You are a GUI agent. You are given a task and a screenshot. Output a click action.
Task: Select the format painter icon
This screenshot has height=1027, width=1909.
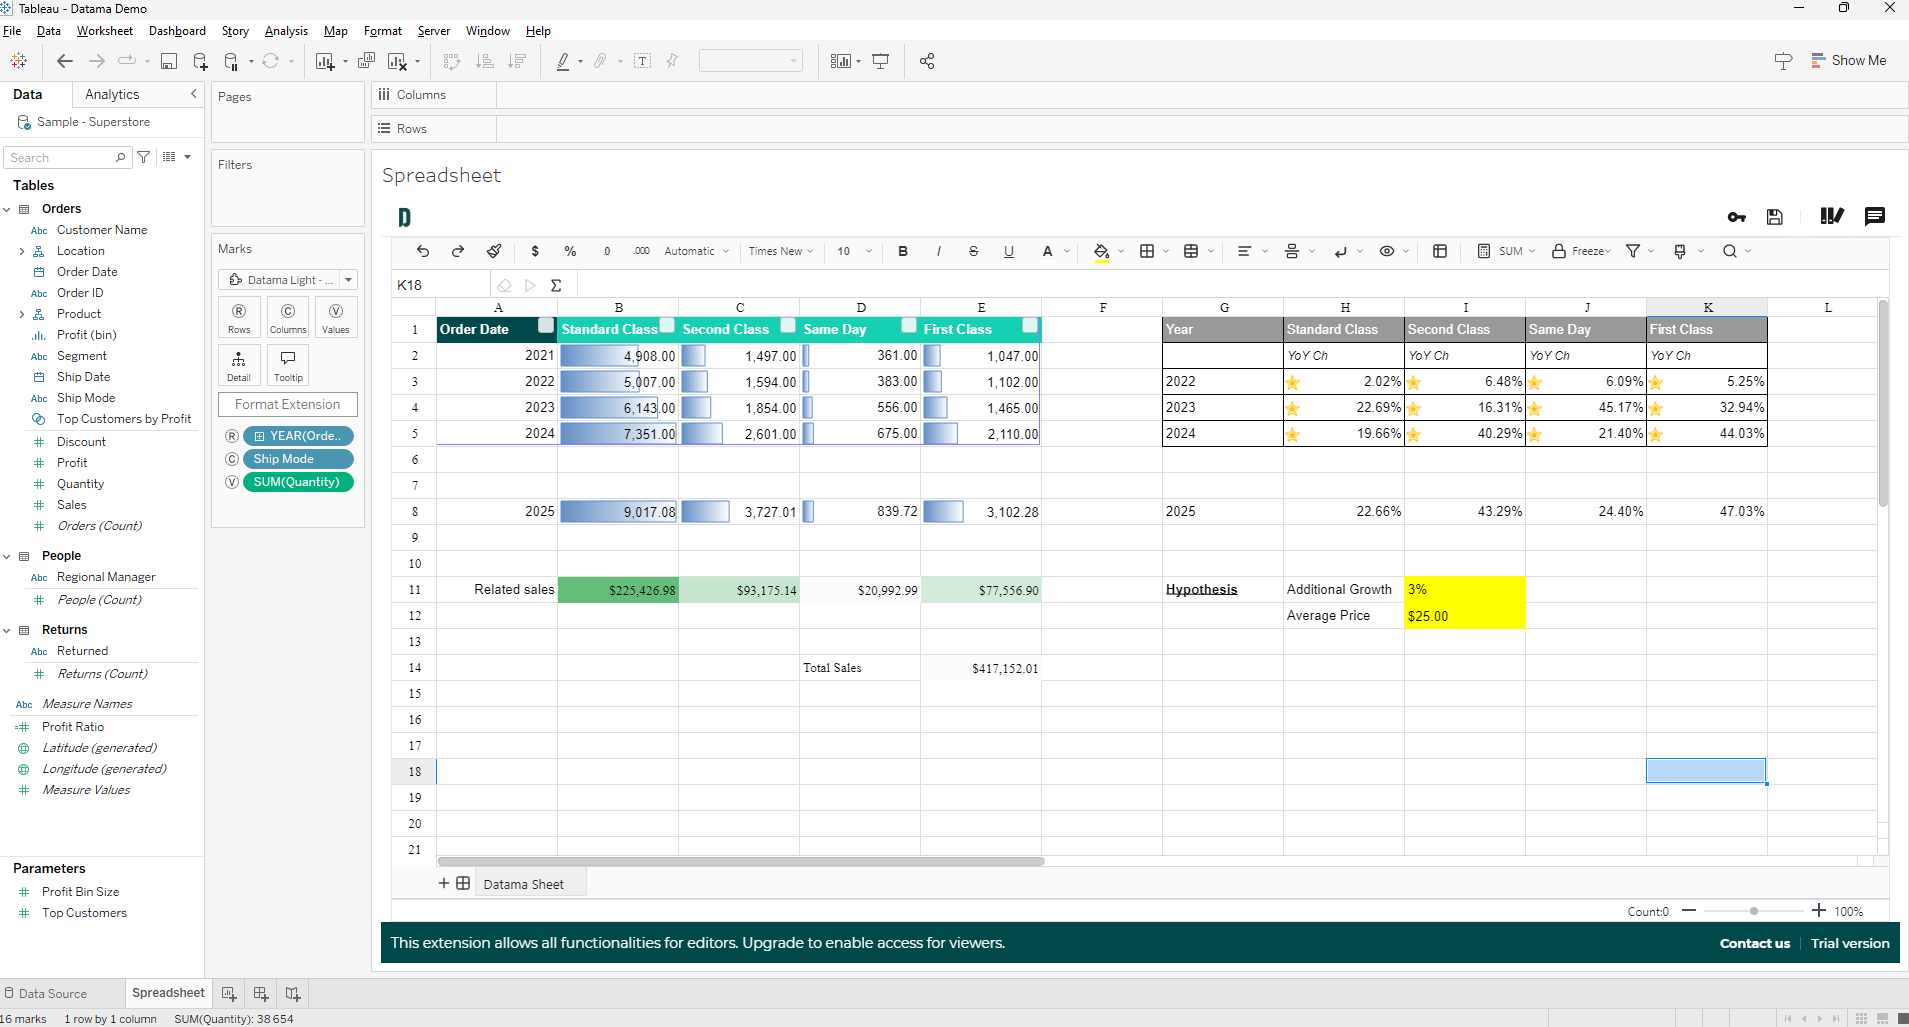(x=494, y=251)
